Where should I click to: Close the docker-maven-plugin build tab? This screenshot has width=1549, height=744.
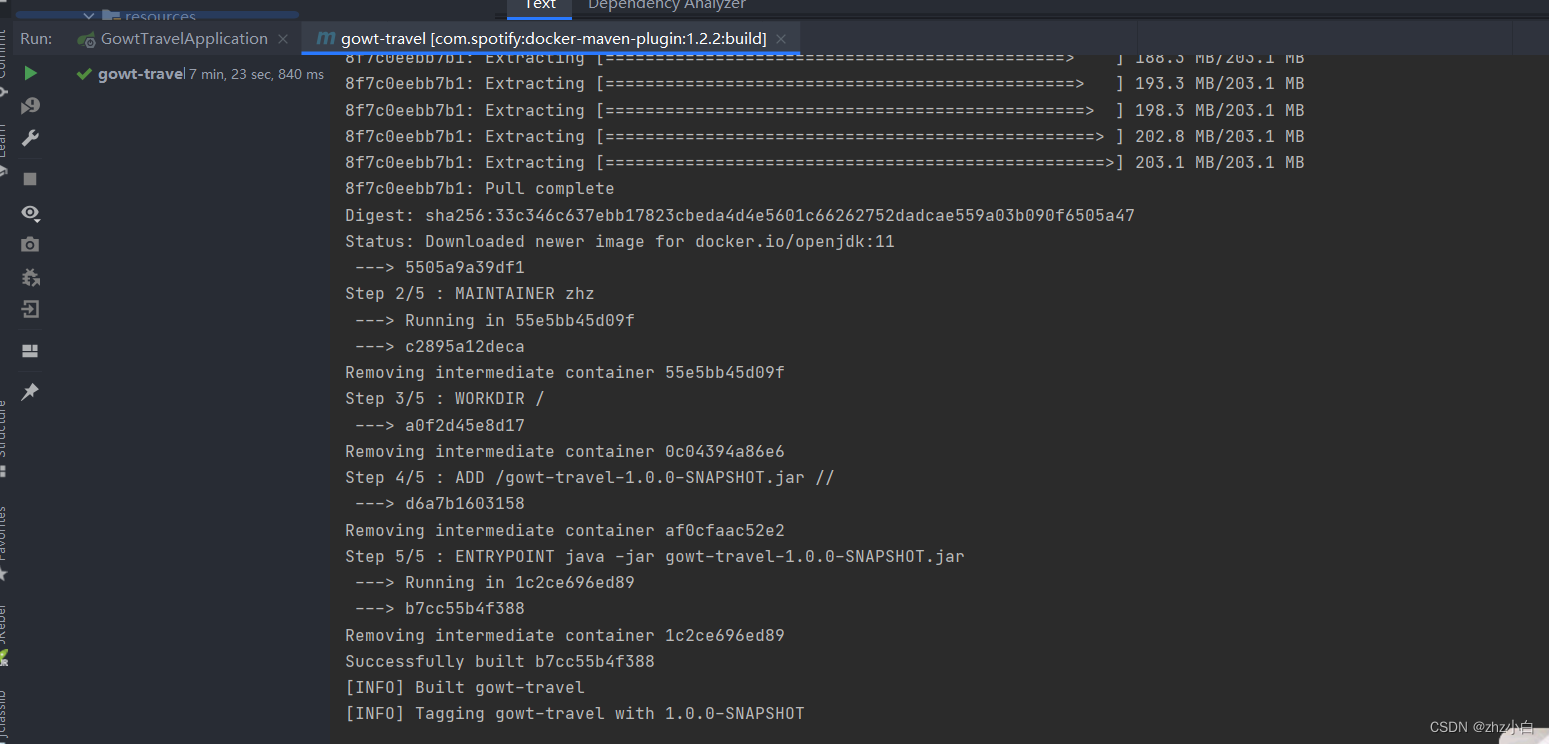[x=782, y=39]
